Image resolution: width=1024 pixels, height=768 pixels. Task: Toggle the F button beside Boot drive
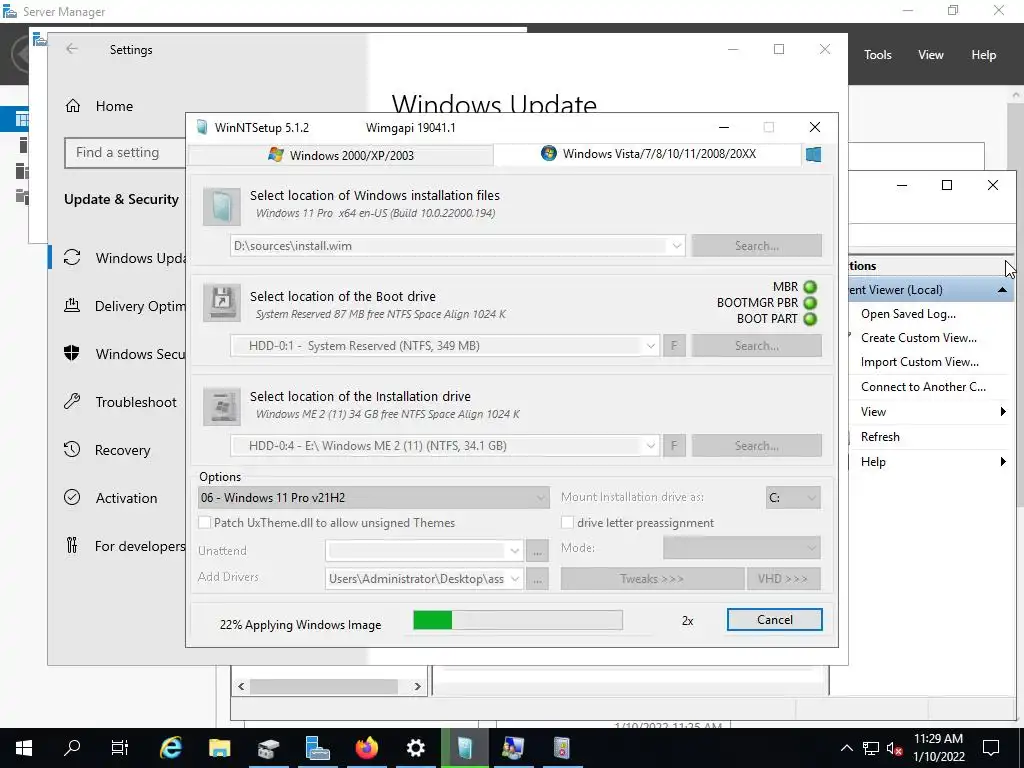click(x=674, y=345)
